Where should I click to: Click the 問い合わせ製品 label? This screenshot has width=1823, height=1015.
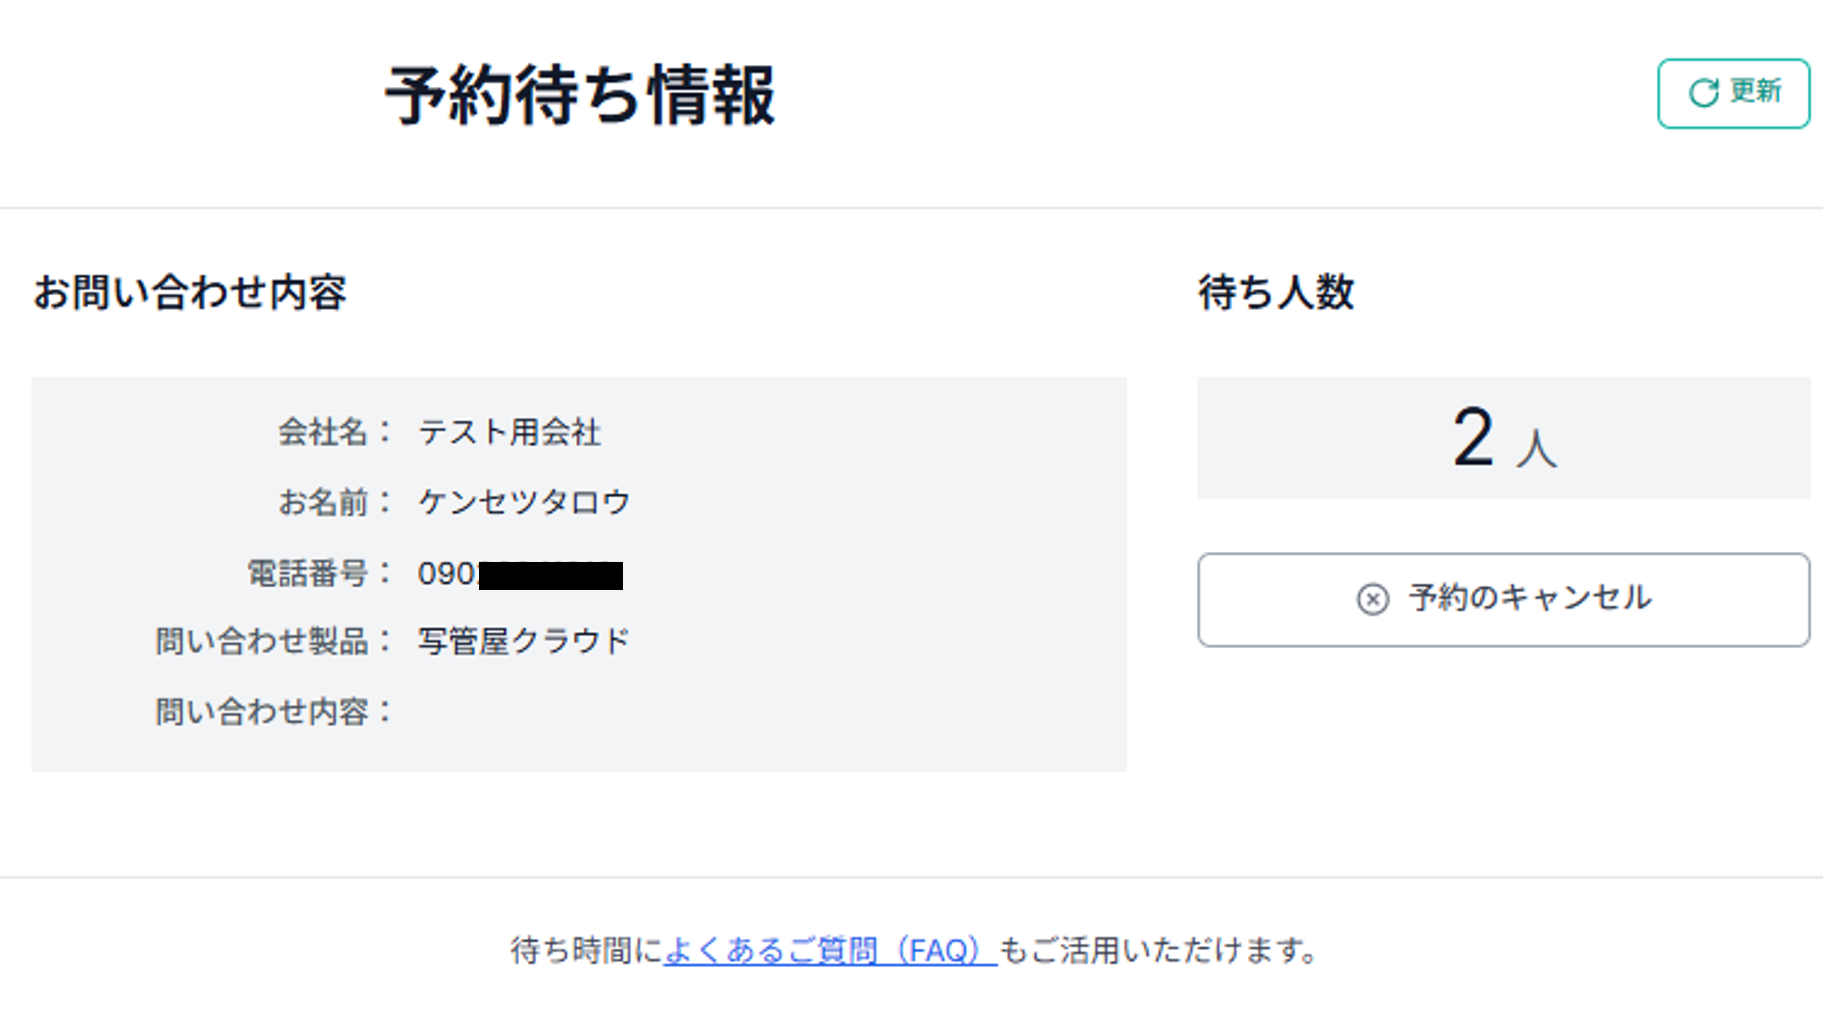pos(273,640)
